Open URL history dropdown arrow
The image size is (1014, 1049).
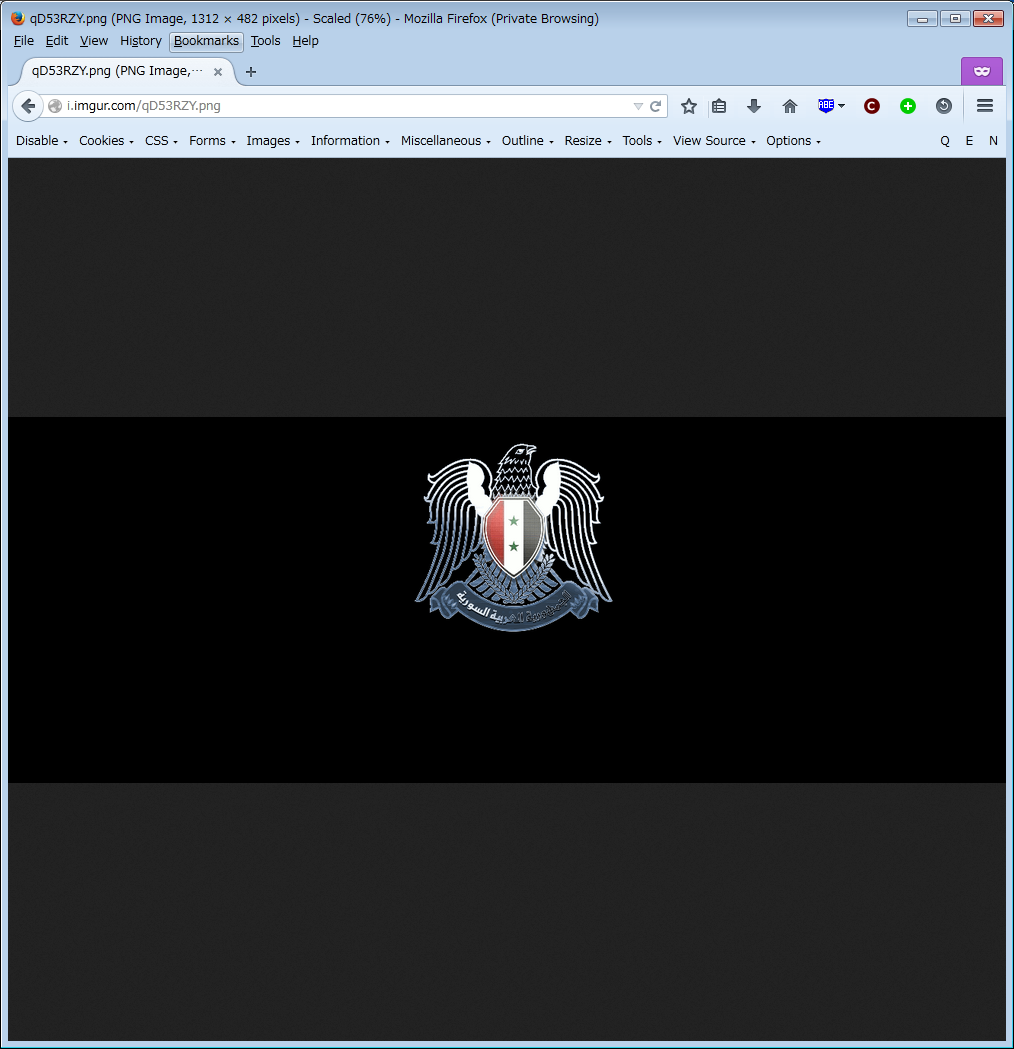pyautogui.click(x=638, y=106)
